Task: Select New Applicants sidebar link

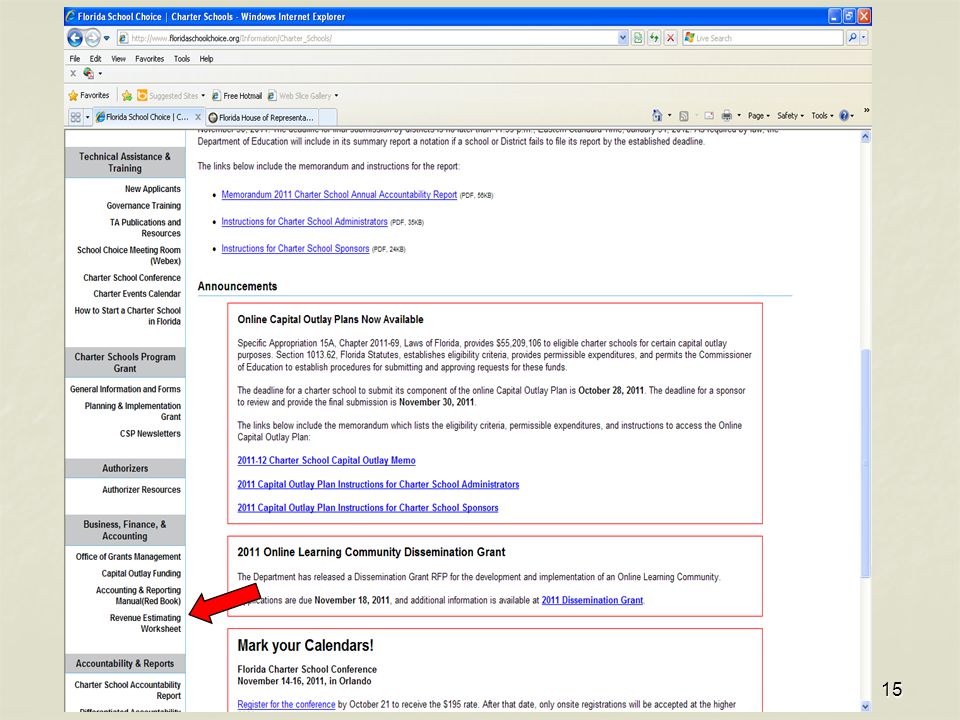Action: [152, 189]
